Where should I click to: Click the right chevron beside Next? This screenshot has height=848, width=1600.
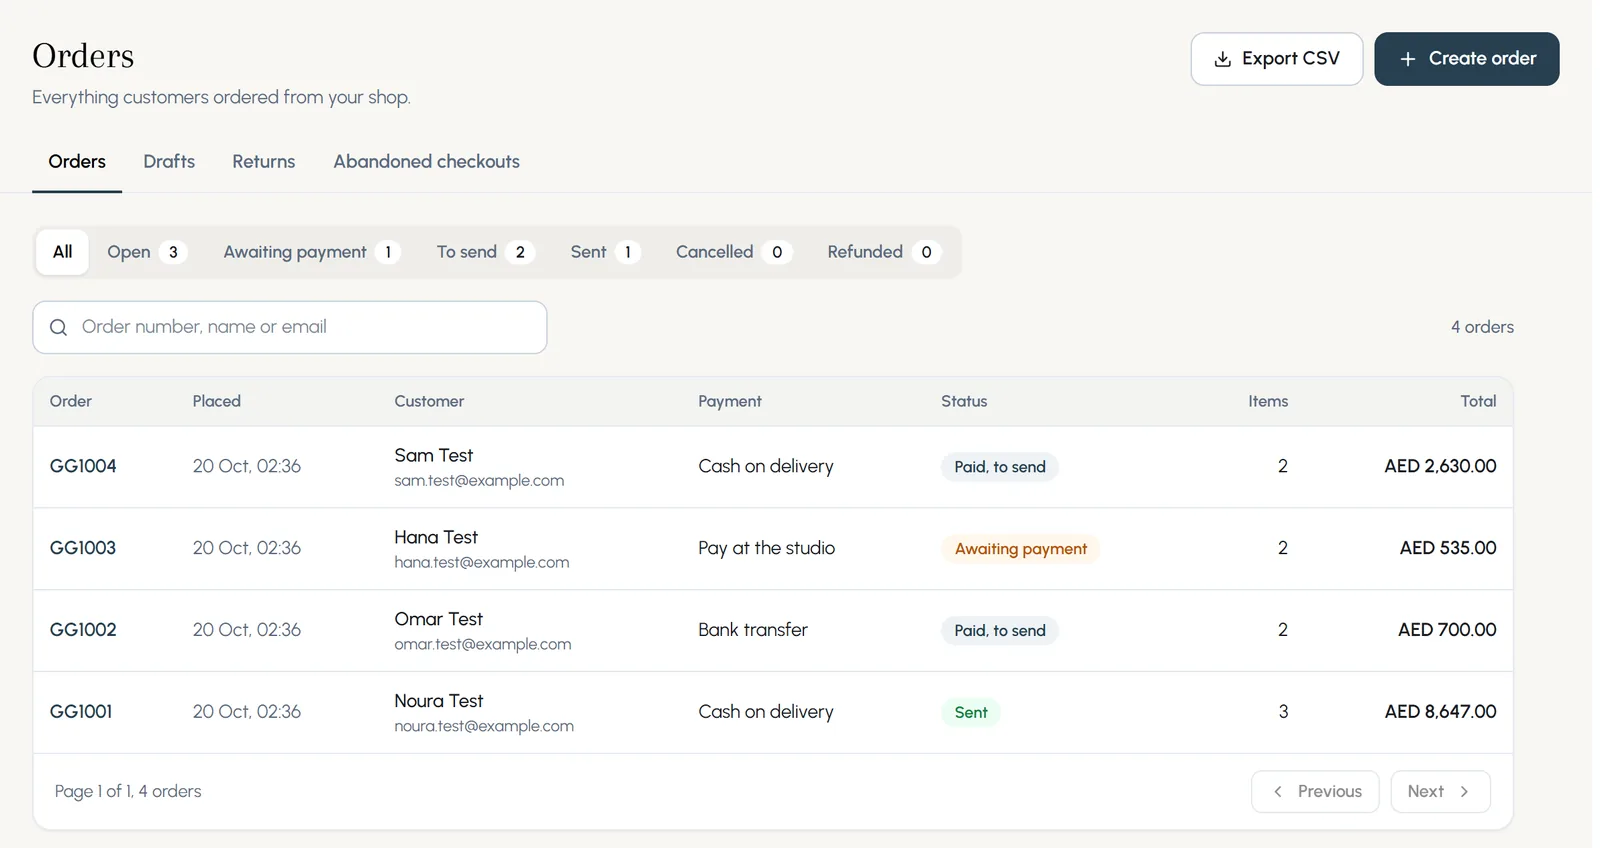pos(1464,791)
